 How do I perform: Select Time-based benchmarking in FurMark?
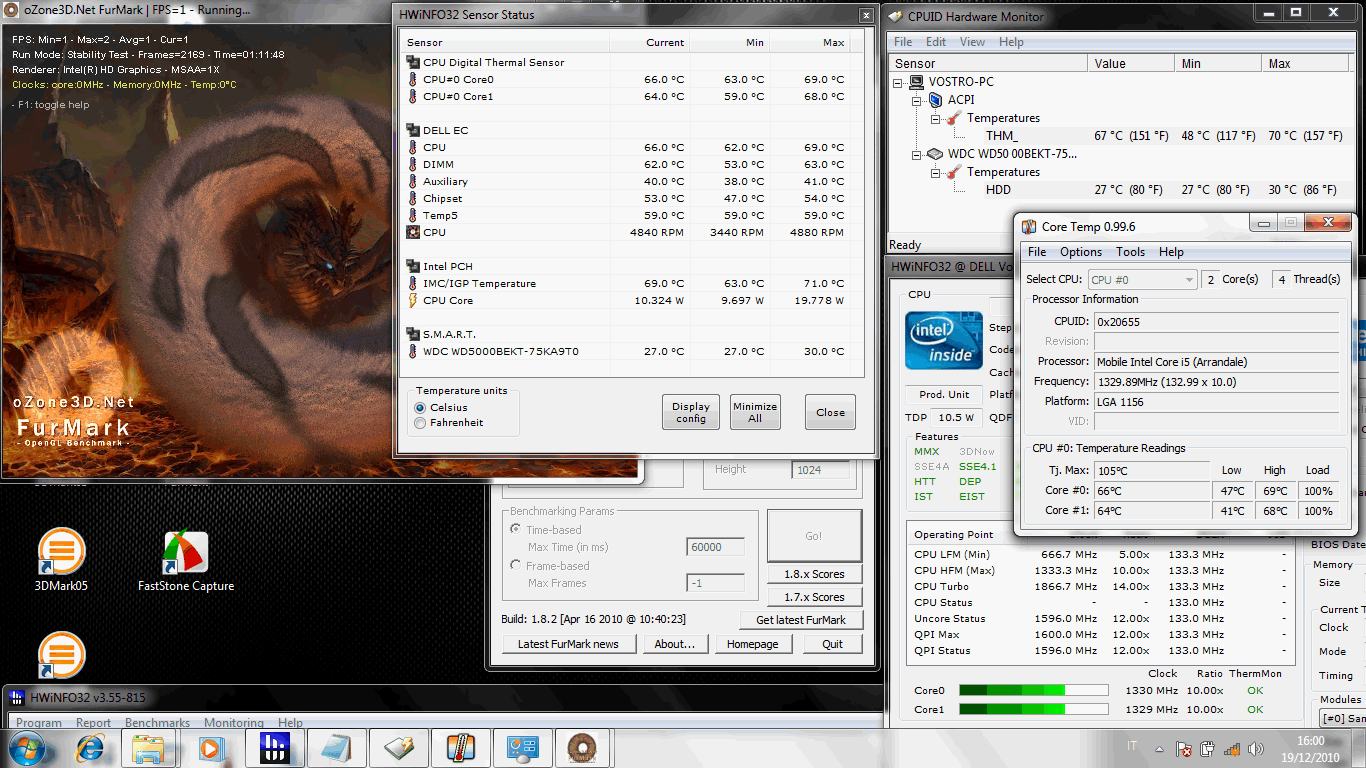click(x=516, y=530)
